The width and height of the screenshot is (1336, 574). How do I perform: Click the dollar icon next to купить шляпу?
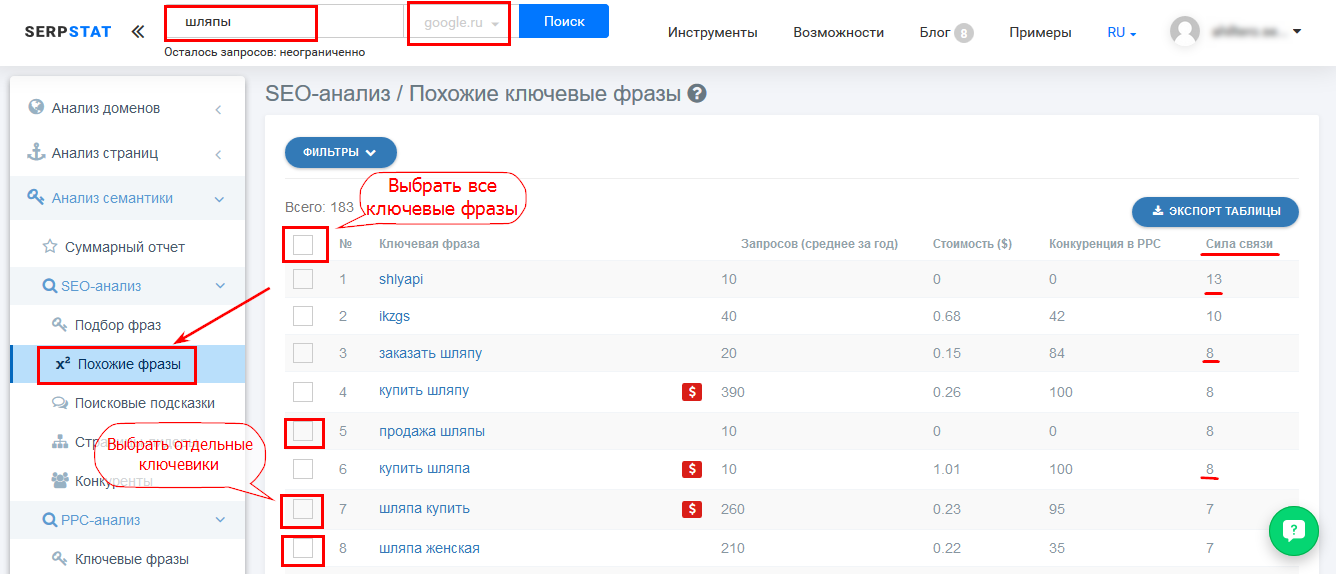pyautogui.click(x=691, y=392)
